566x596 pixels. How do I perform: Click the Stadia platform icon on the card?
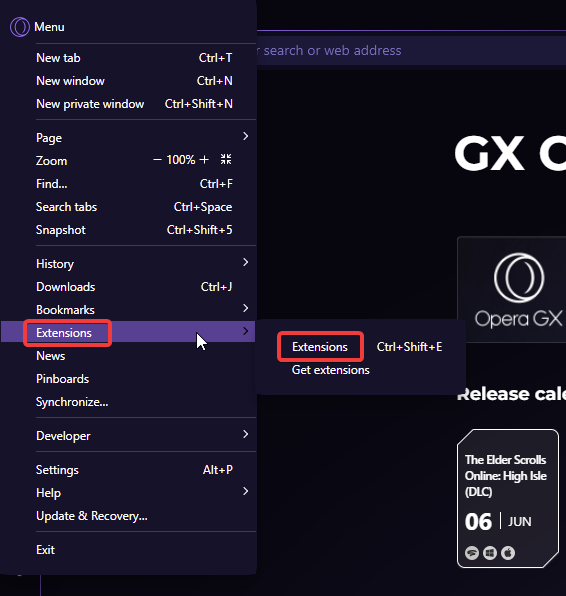pyautogui.click(x=472, y=553)
